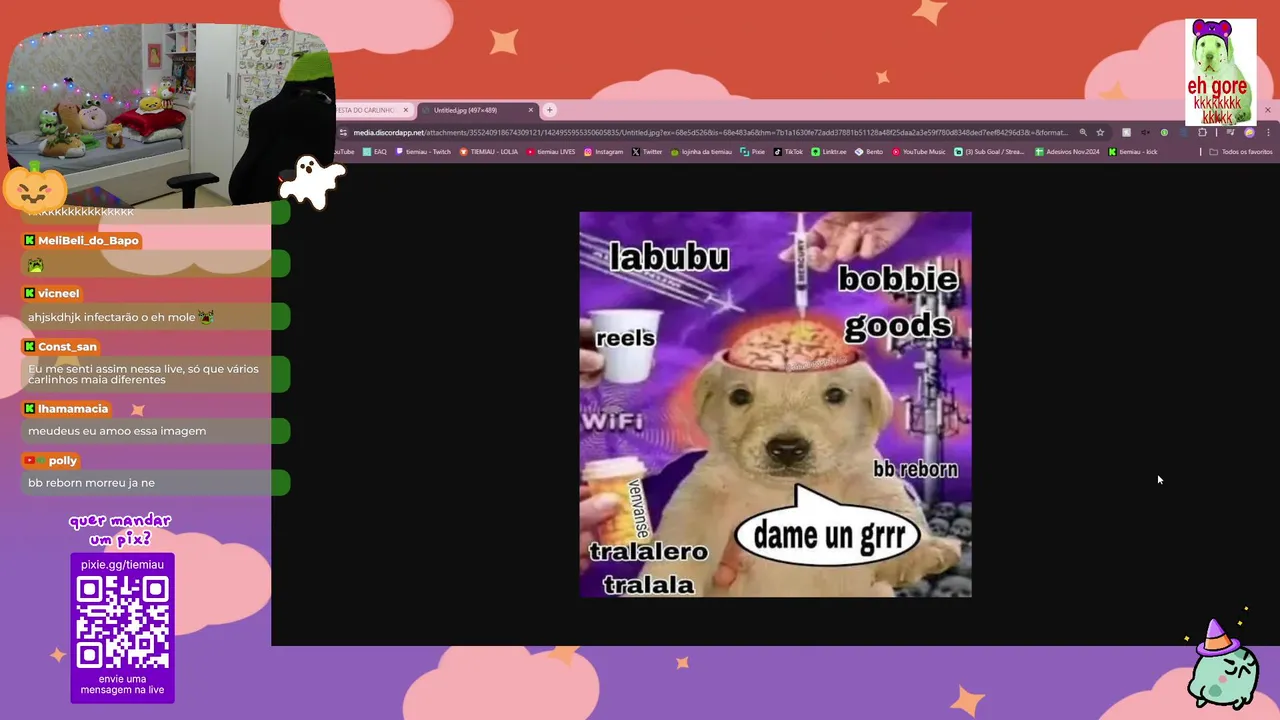Screen dimensions: 1280x720
Task: Open the Adesivos Nov.2024 bookmark
Action: pyautogui.click(x=1067, y=152)
